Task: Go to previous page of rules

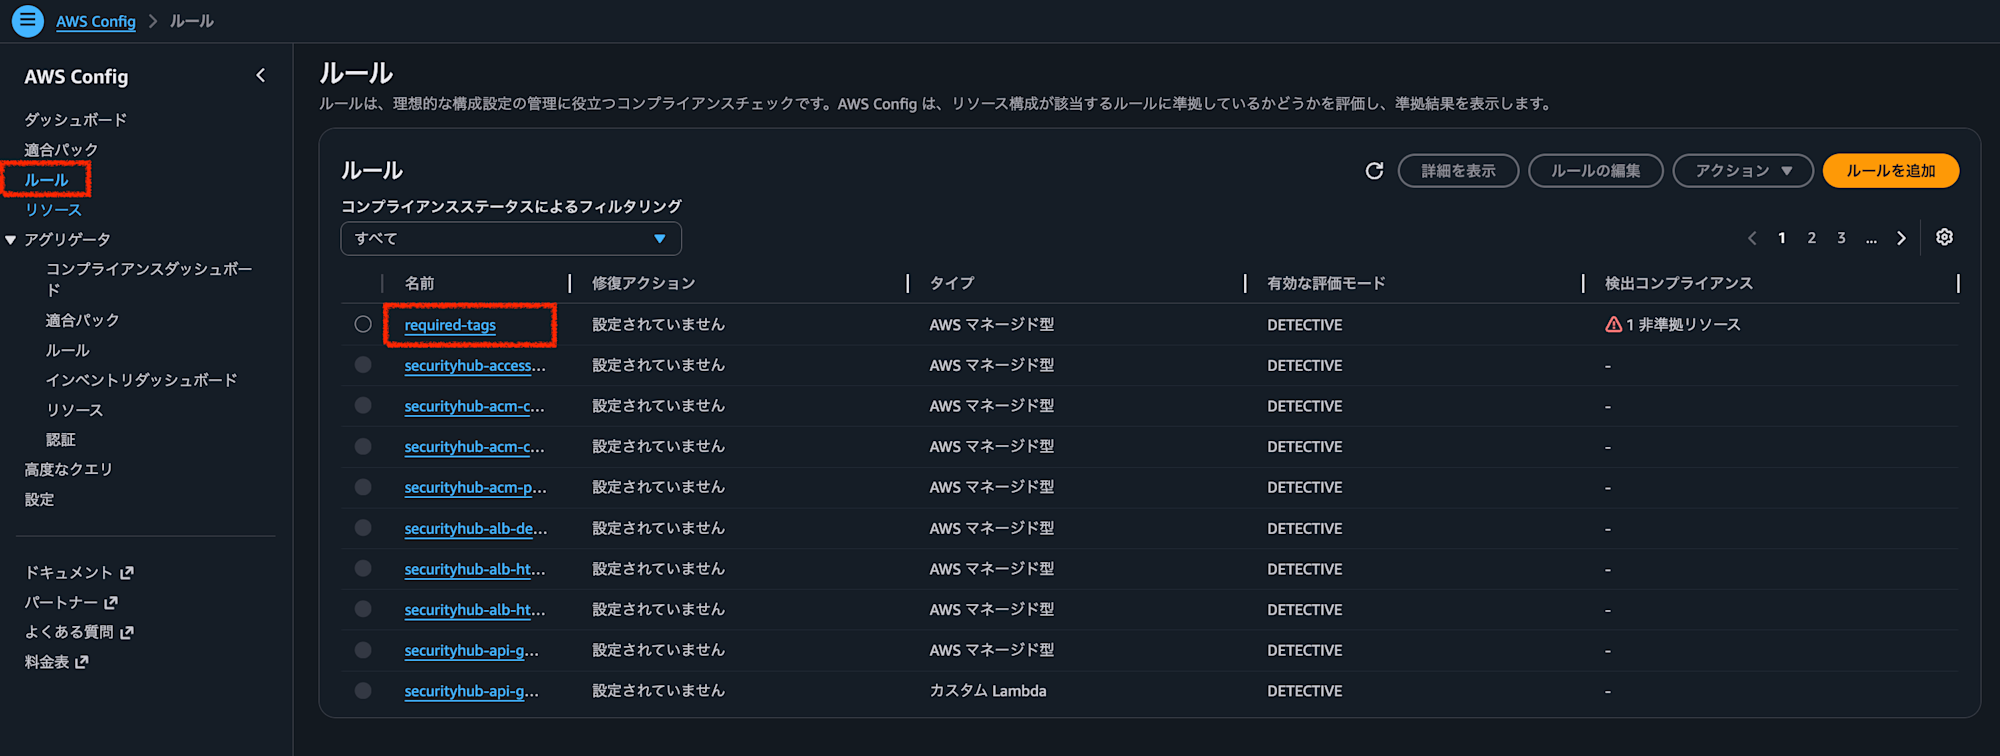Action: (1752, 238)
